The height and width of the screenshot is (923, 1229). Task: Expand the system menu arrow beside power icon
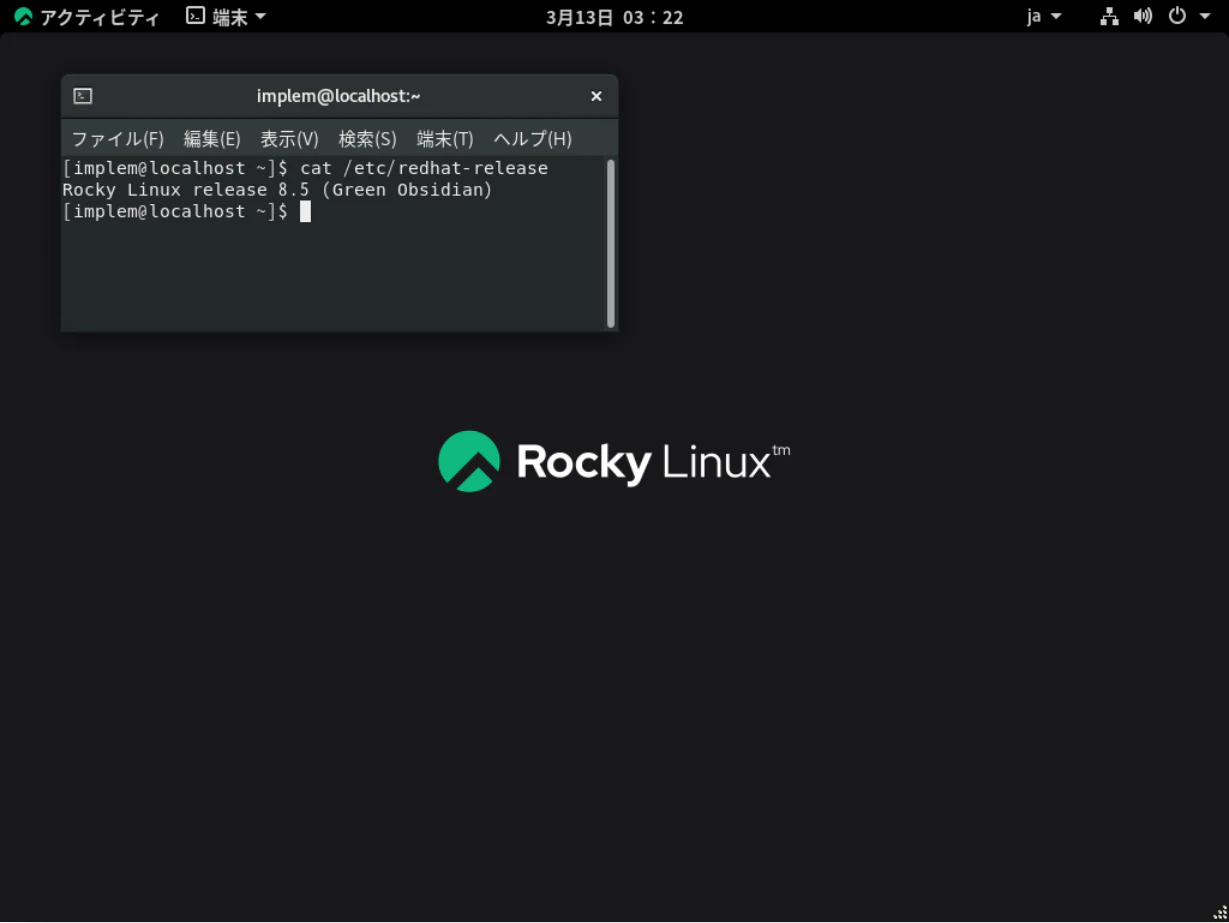(1205, 17)
